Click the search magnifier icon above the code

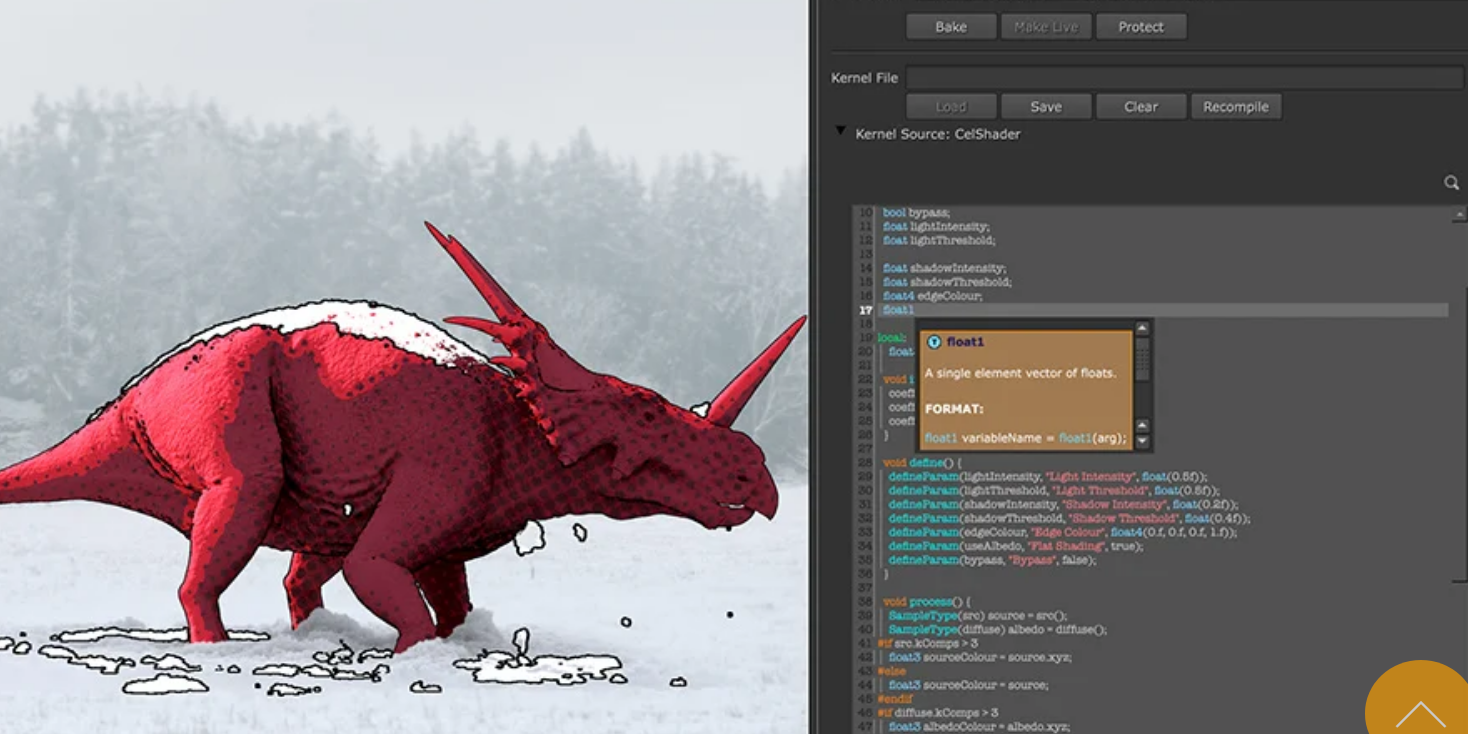click(x=1451, y=182)
